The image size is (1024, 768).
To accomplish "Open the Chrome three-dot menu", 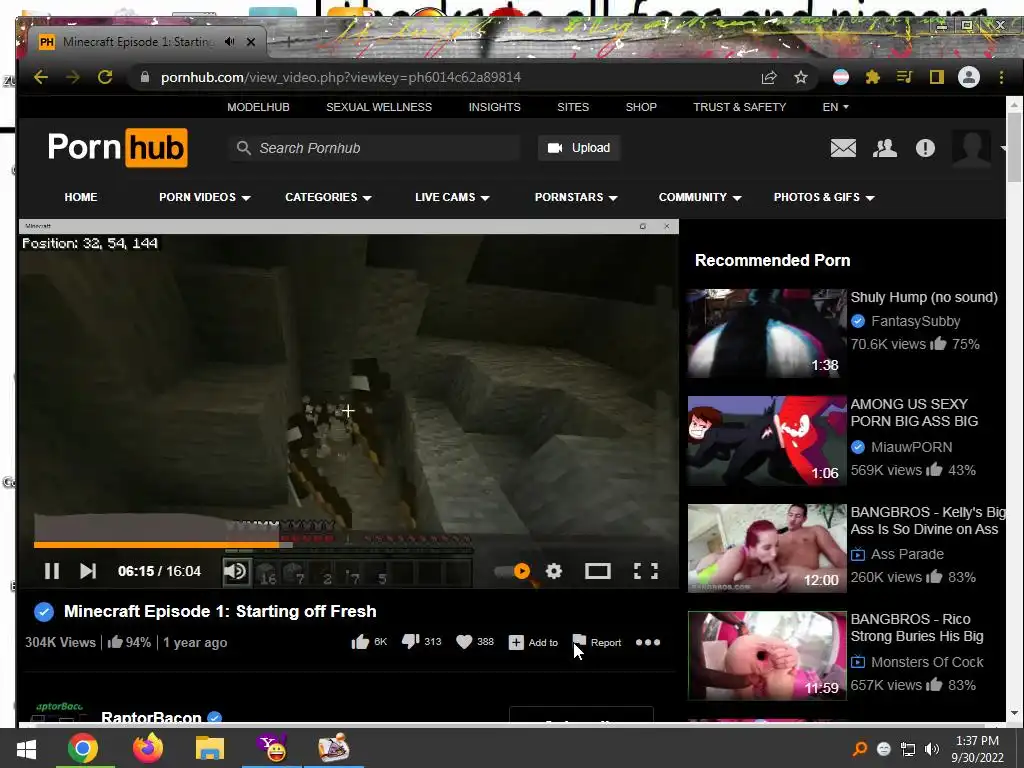I will click(x=1001, y=78).
